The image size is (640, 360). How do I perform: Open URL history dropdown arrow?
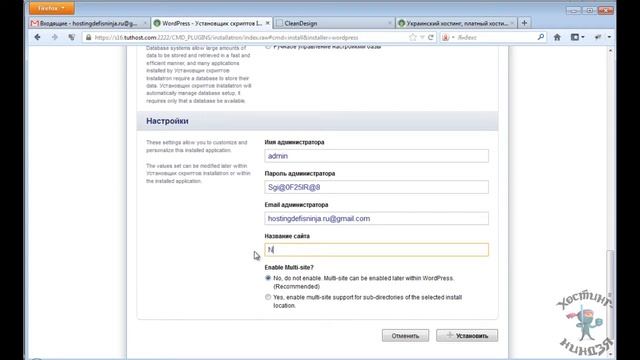point(422,37)
